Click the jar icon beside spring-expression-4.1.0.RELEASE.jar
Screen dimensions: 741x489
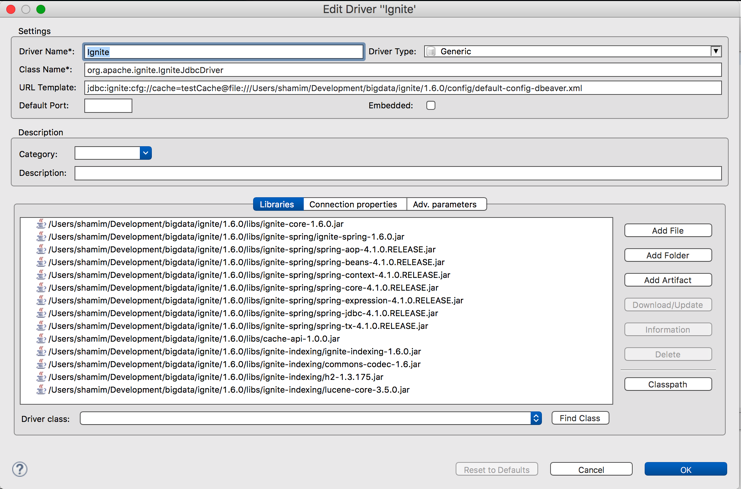coord(41,300)
